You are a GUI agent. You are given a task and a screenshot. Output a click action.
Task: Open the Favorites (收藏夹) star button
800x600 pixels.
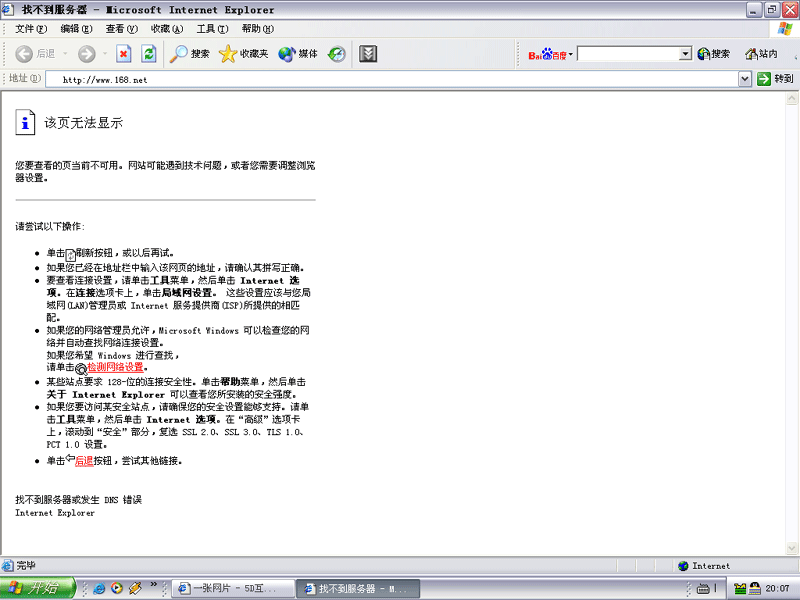click(243, 54)
